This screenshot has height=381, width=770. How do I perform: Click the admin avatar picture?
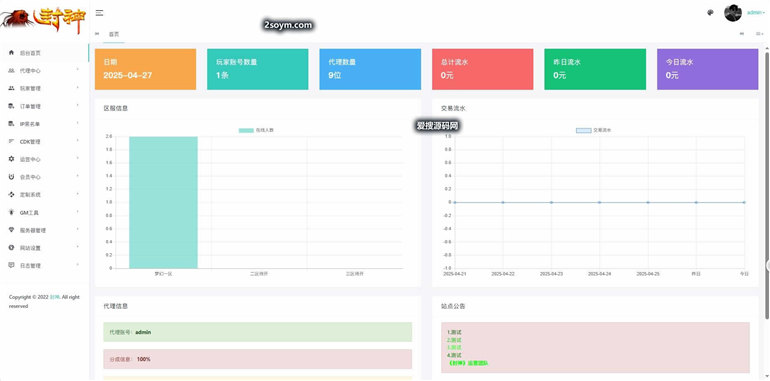pos(733,13)
